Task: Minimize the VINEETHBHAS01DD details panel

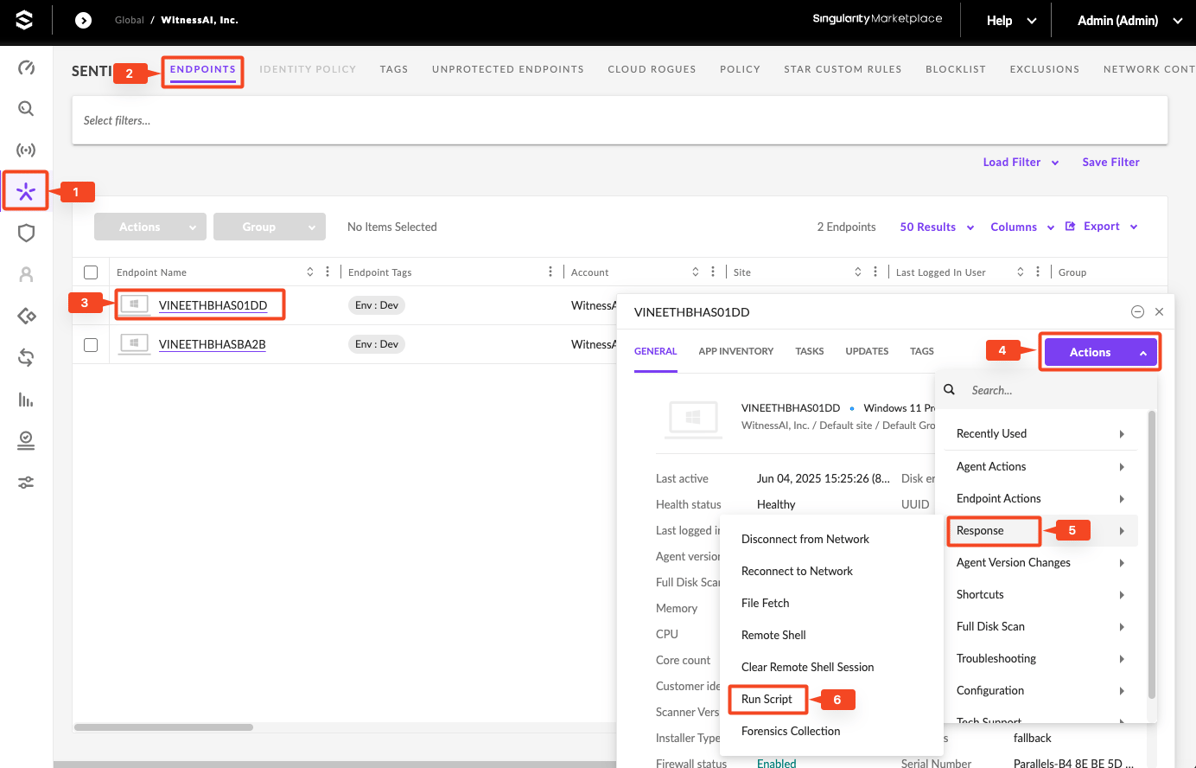Action: (1137, 312)
